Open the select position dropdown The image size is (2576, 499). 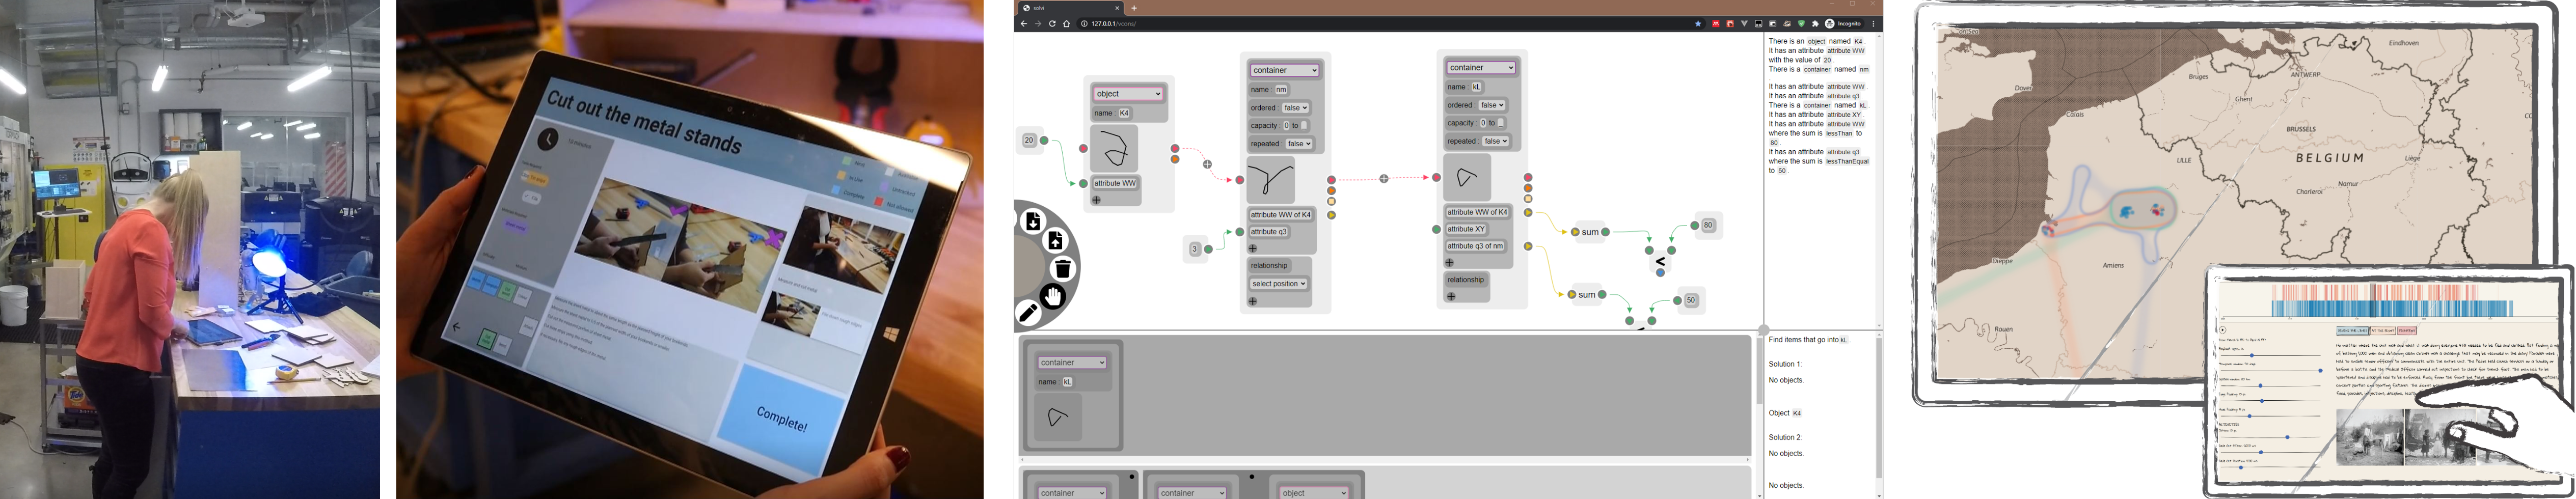point(1279,284)
